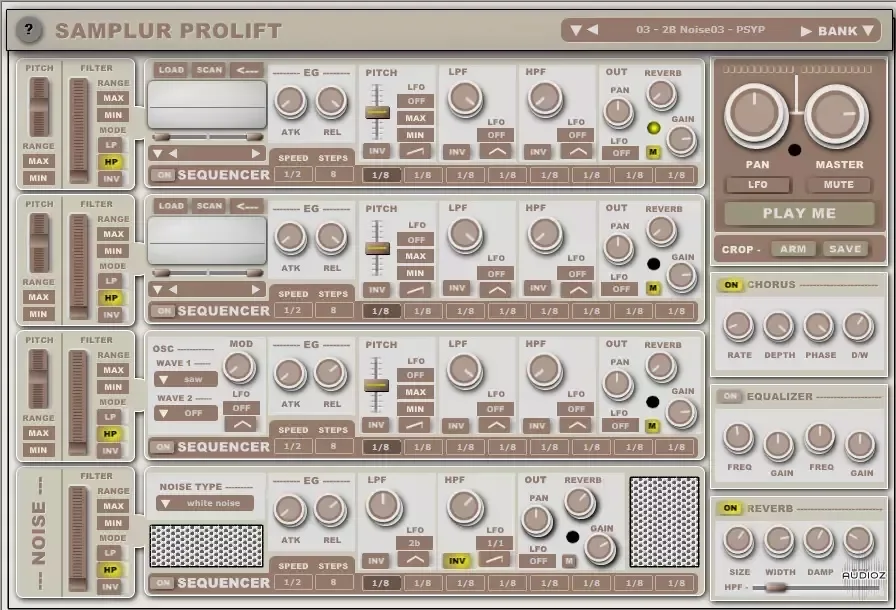Turn ON the second row SEQUENCER
Viewport: 896px width, 610px height.
coord(163,311)
